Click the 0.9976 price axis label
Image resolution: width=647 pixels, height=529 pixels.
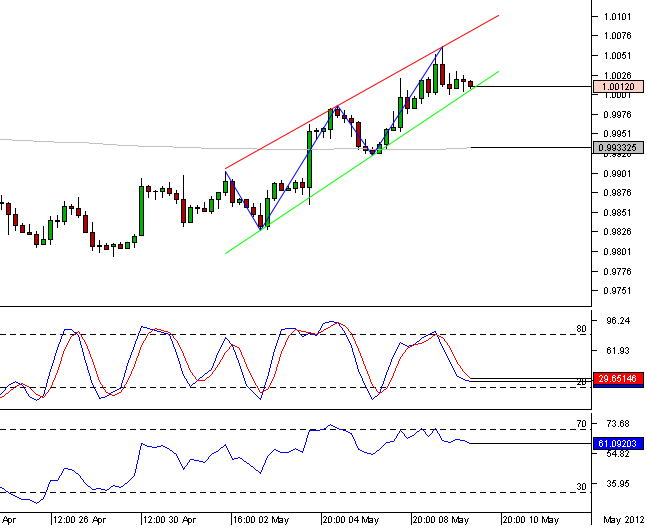[617, 115]
